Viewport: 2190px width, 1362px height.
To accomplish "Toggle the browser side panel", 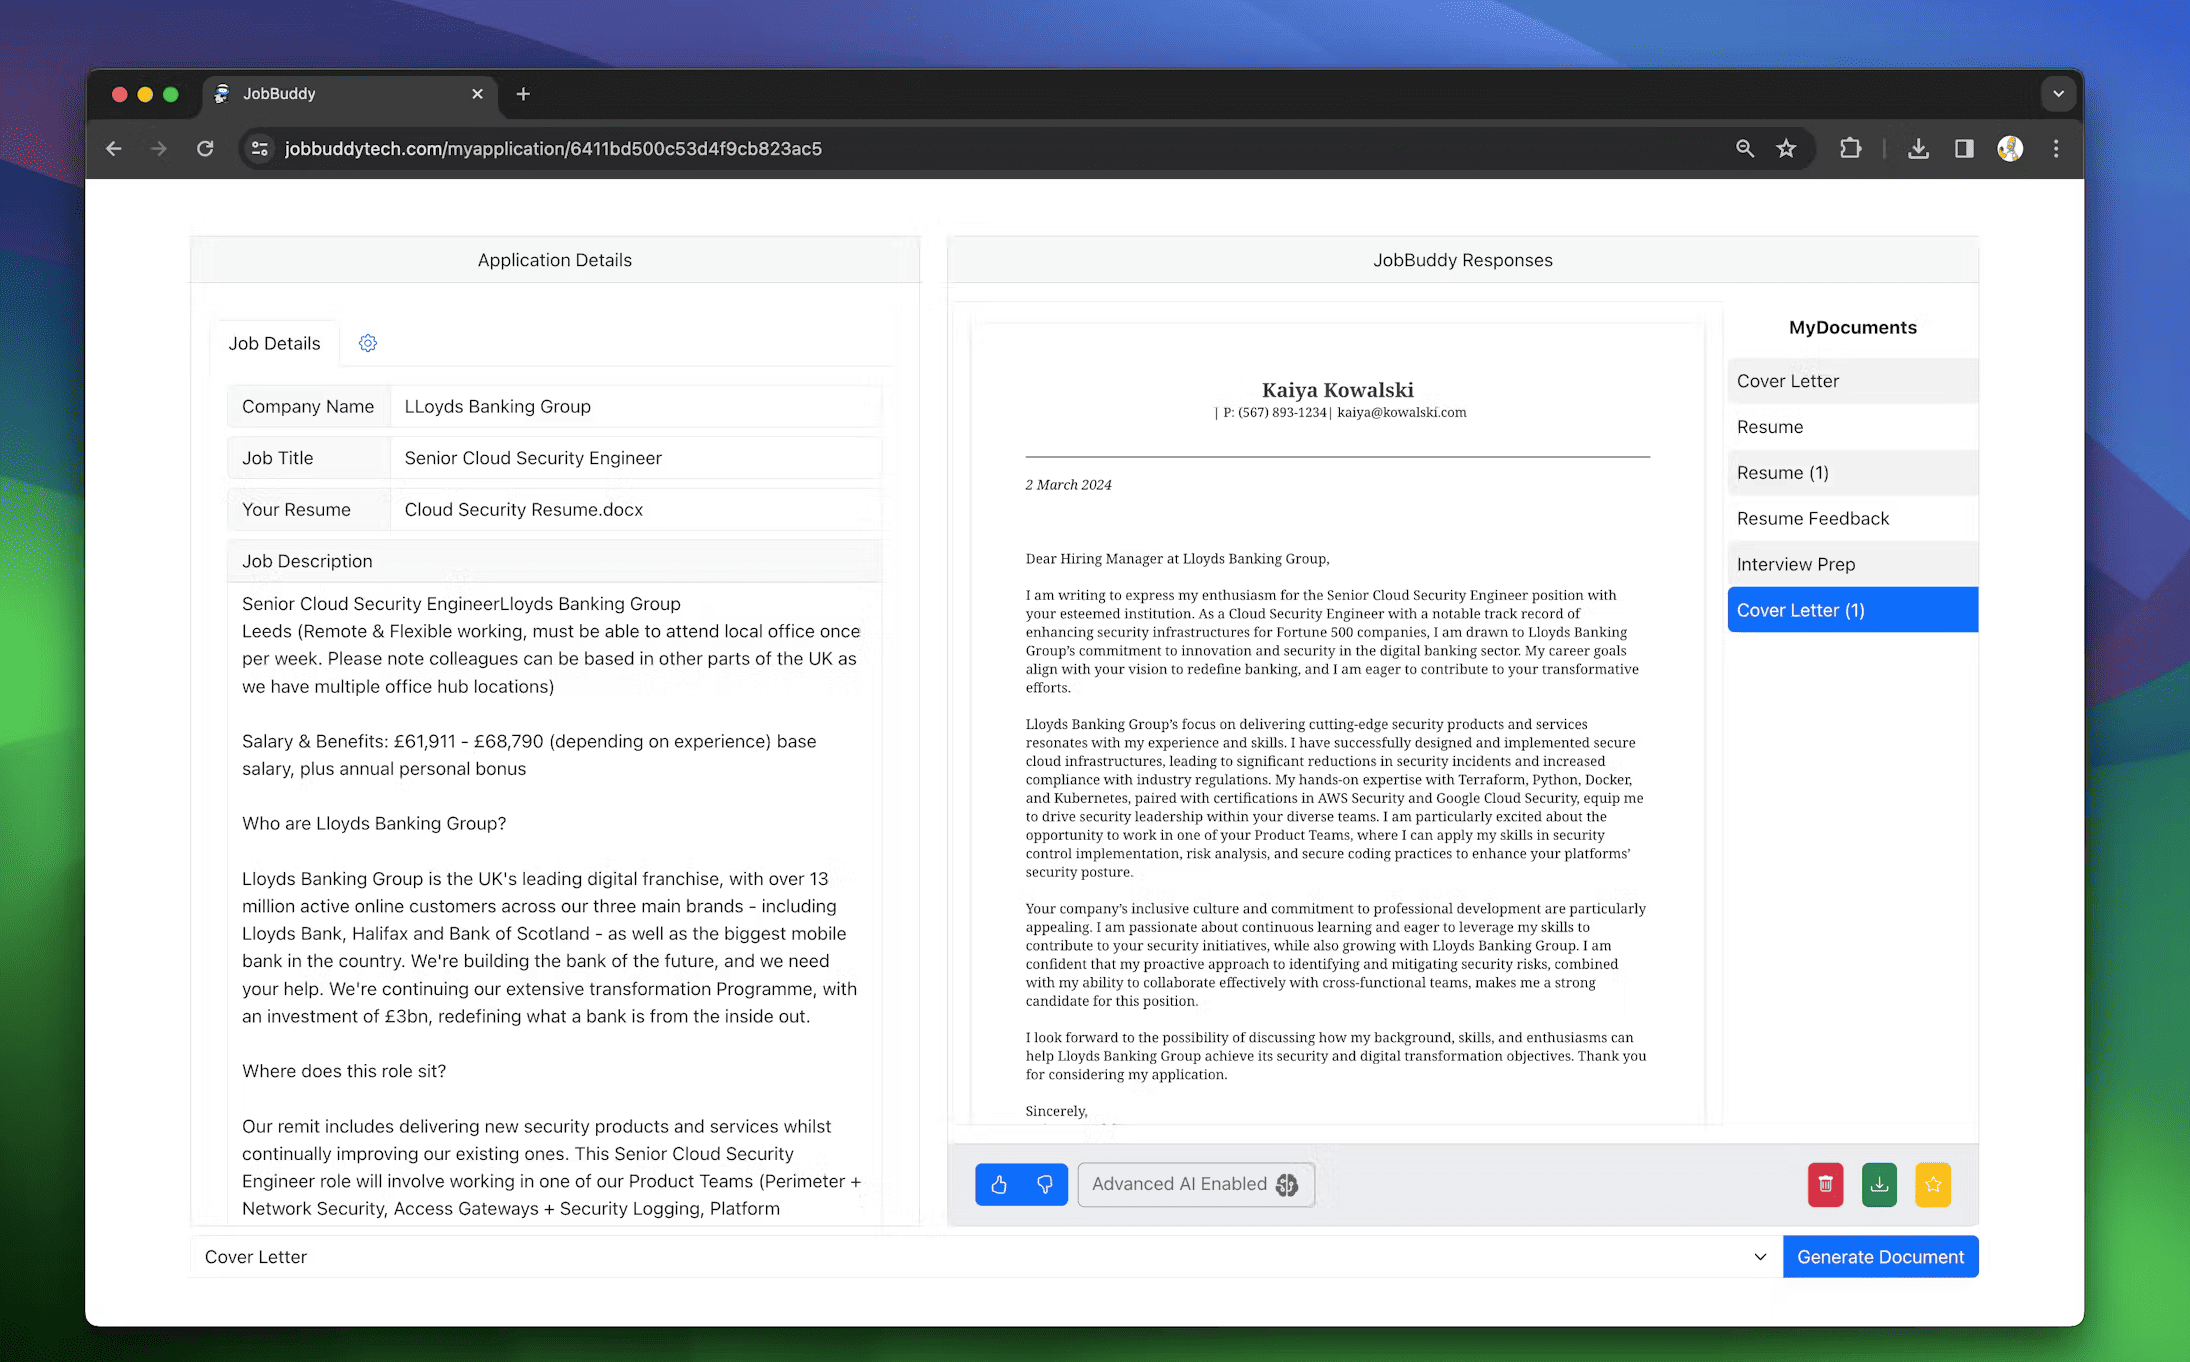I will tap(1964, 149).
